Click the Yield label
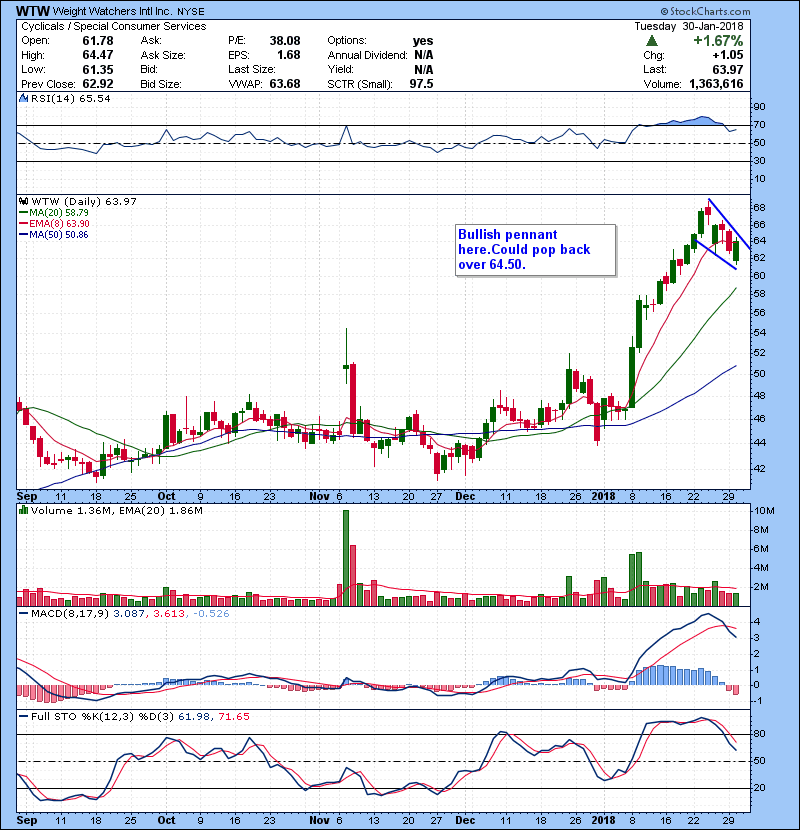 [x=340, y=70]
